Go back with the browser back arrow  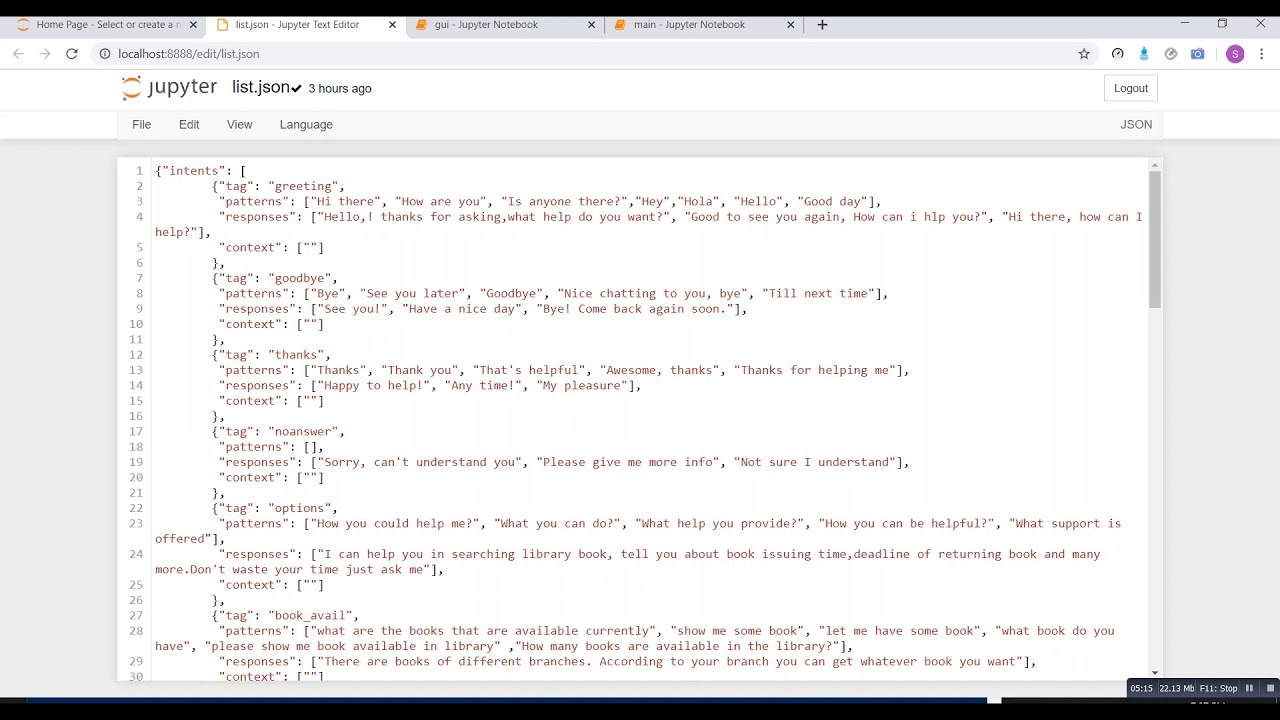18,54
